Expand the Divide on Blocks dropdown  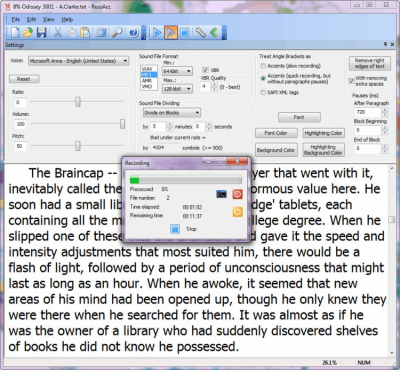click(x=172, y=113)
